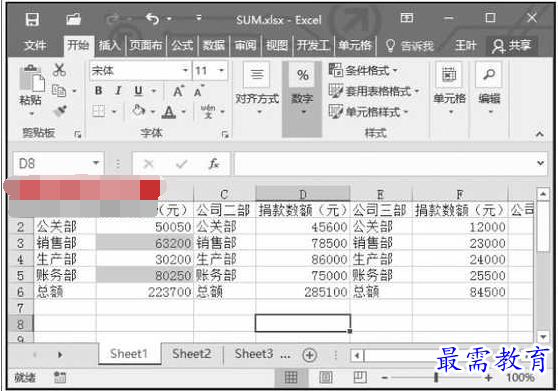Add a new sheet with plus icon
558x391 pixels.
point(309,355)
